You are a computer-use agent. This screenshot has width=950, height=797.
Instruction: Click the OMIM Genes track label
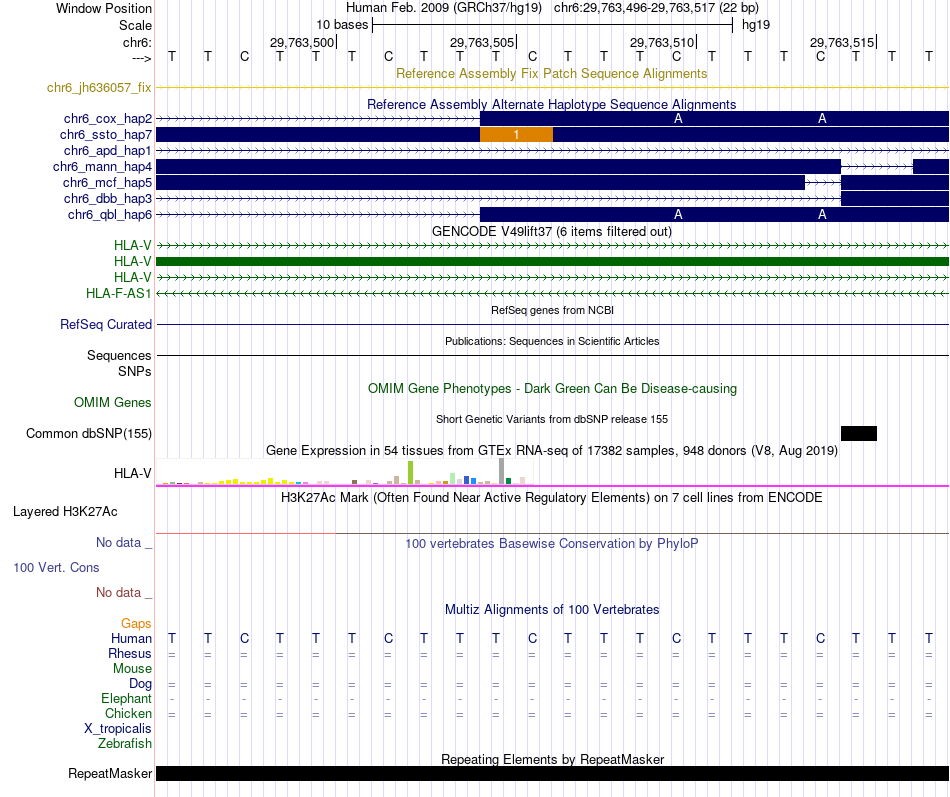point(113,402)
